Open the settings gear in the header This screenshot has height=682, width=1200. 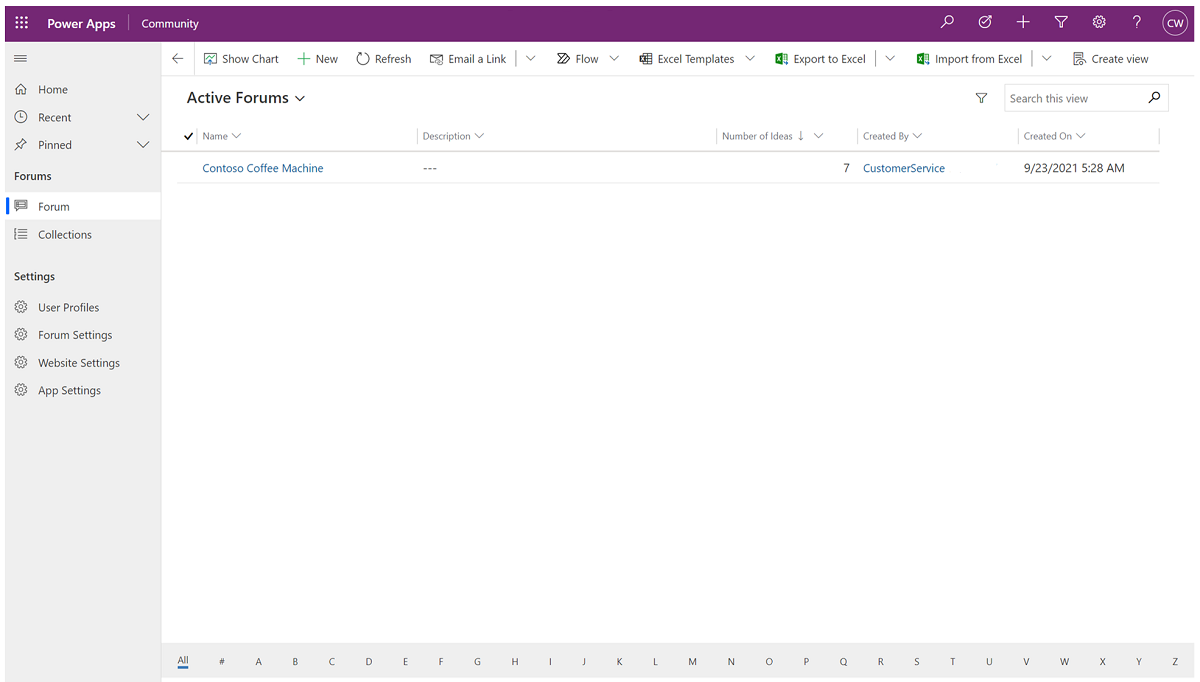1099,22
